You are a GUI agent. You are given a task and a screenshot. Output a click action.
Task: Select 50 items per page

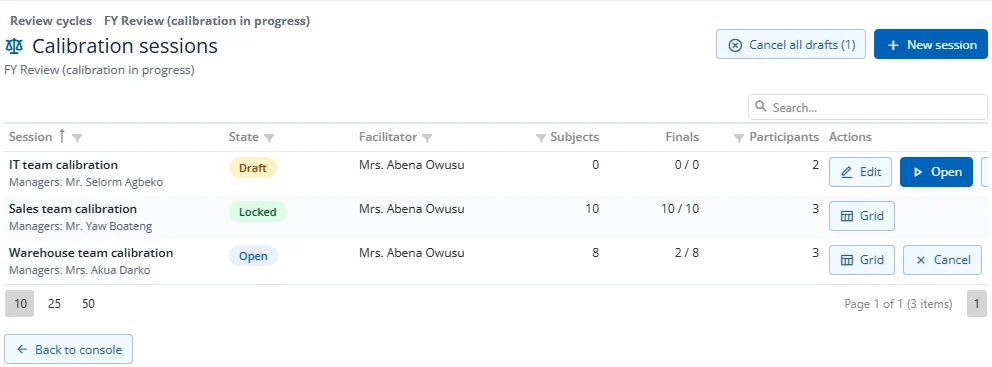89,304
